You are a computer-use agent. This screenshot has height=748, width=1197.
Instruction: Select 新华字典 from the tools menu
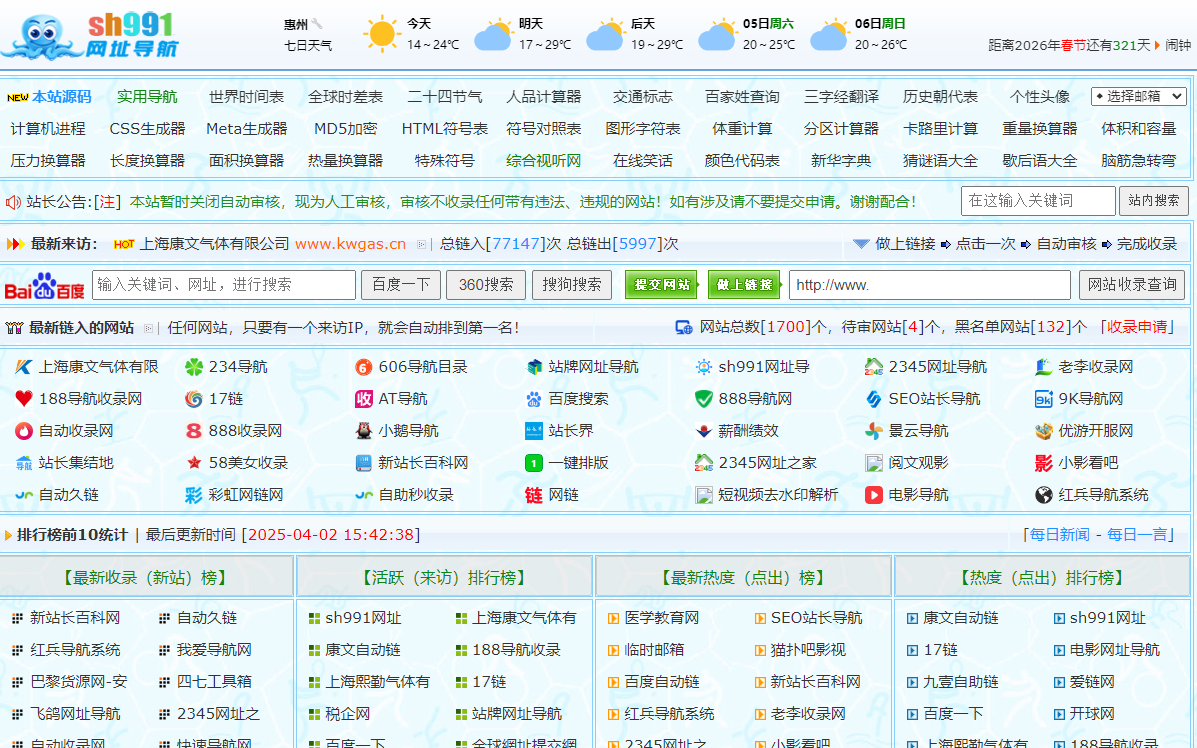pos(841,160)
